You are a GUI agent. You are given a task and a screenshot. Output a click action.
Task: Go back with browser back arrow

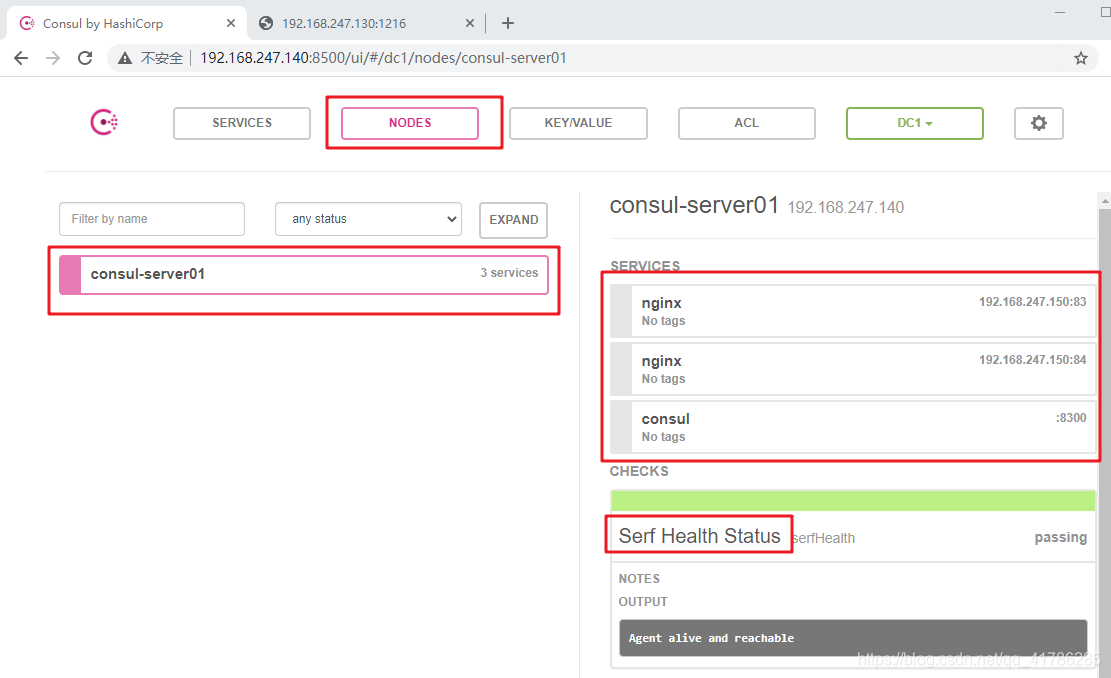[x=21, y=58]
